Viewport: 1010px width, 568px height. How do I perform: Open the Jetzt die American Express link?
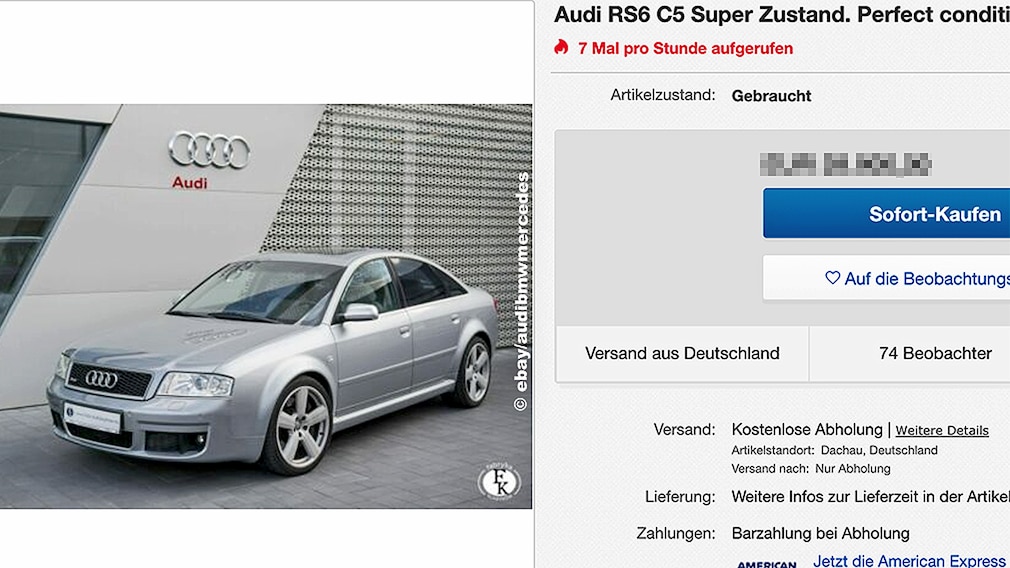tap(911, 561)
